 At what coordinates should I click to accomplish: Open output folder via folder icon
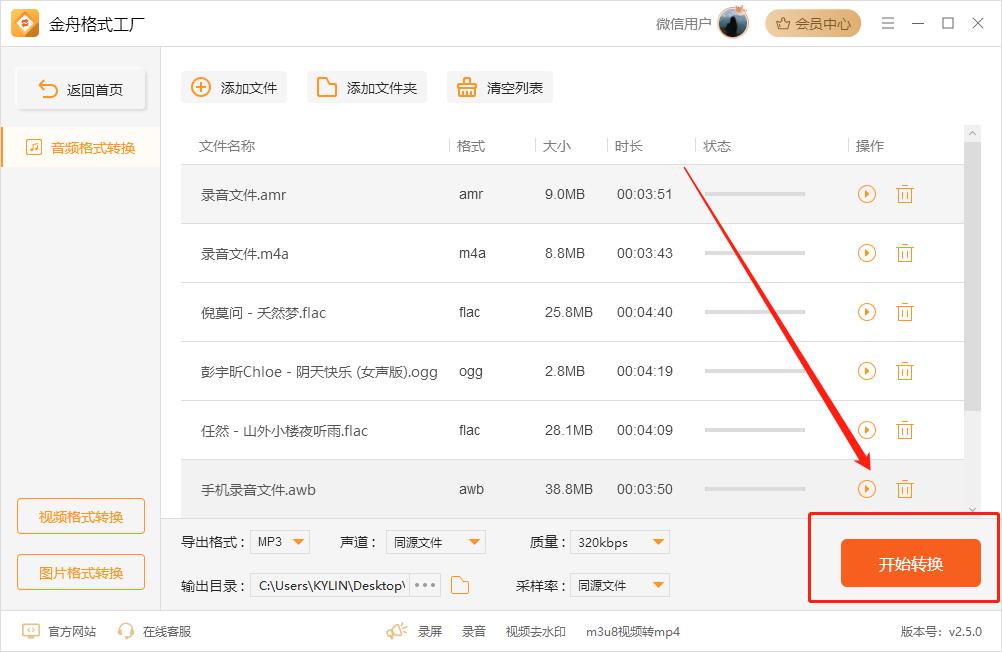459,585
